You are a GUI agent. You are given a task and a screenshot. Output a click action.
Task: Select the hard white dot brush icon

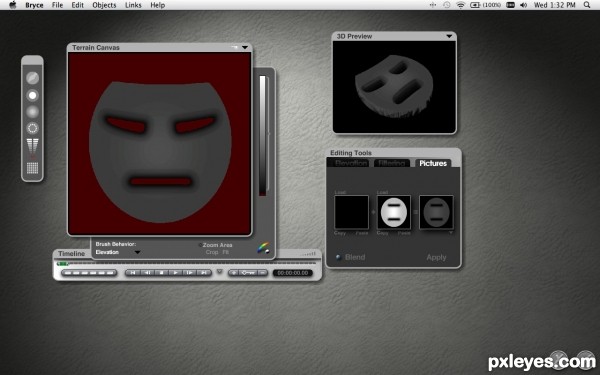(x=33, y=95)
